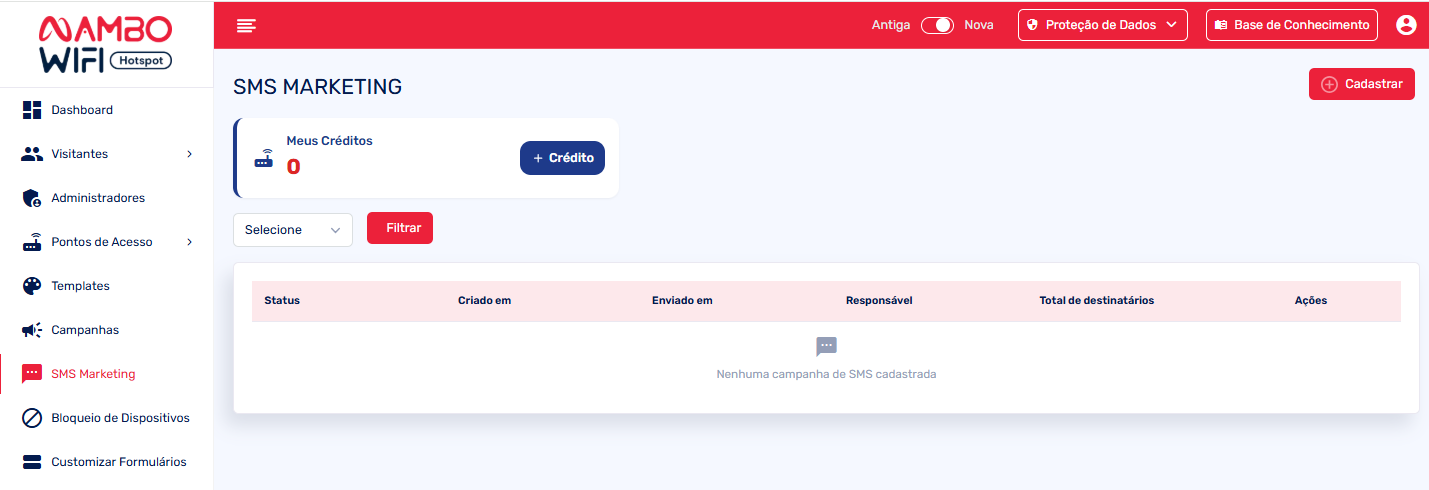Open Base de Conhecimento link

[x=1291, y=25]
